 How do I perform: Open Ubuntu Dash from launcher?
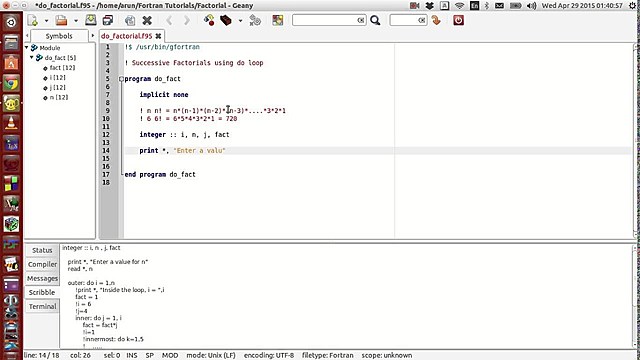point(11,22)
